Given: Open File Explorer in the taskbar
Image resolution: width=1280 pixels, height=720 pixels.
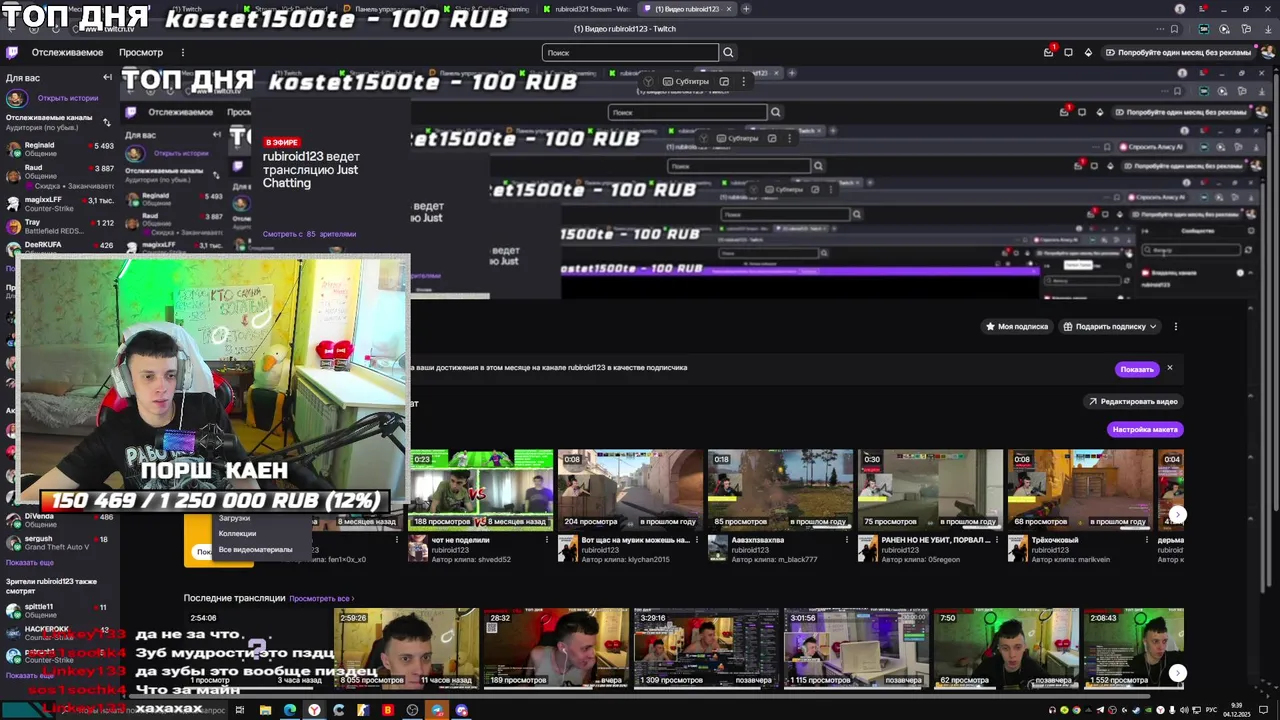Looking at the screenshot, I should (265, 710).
